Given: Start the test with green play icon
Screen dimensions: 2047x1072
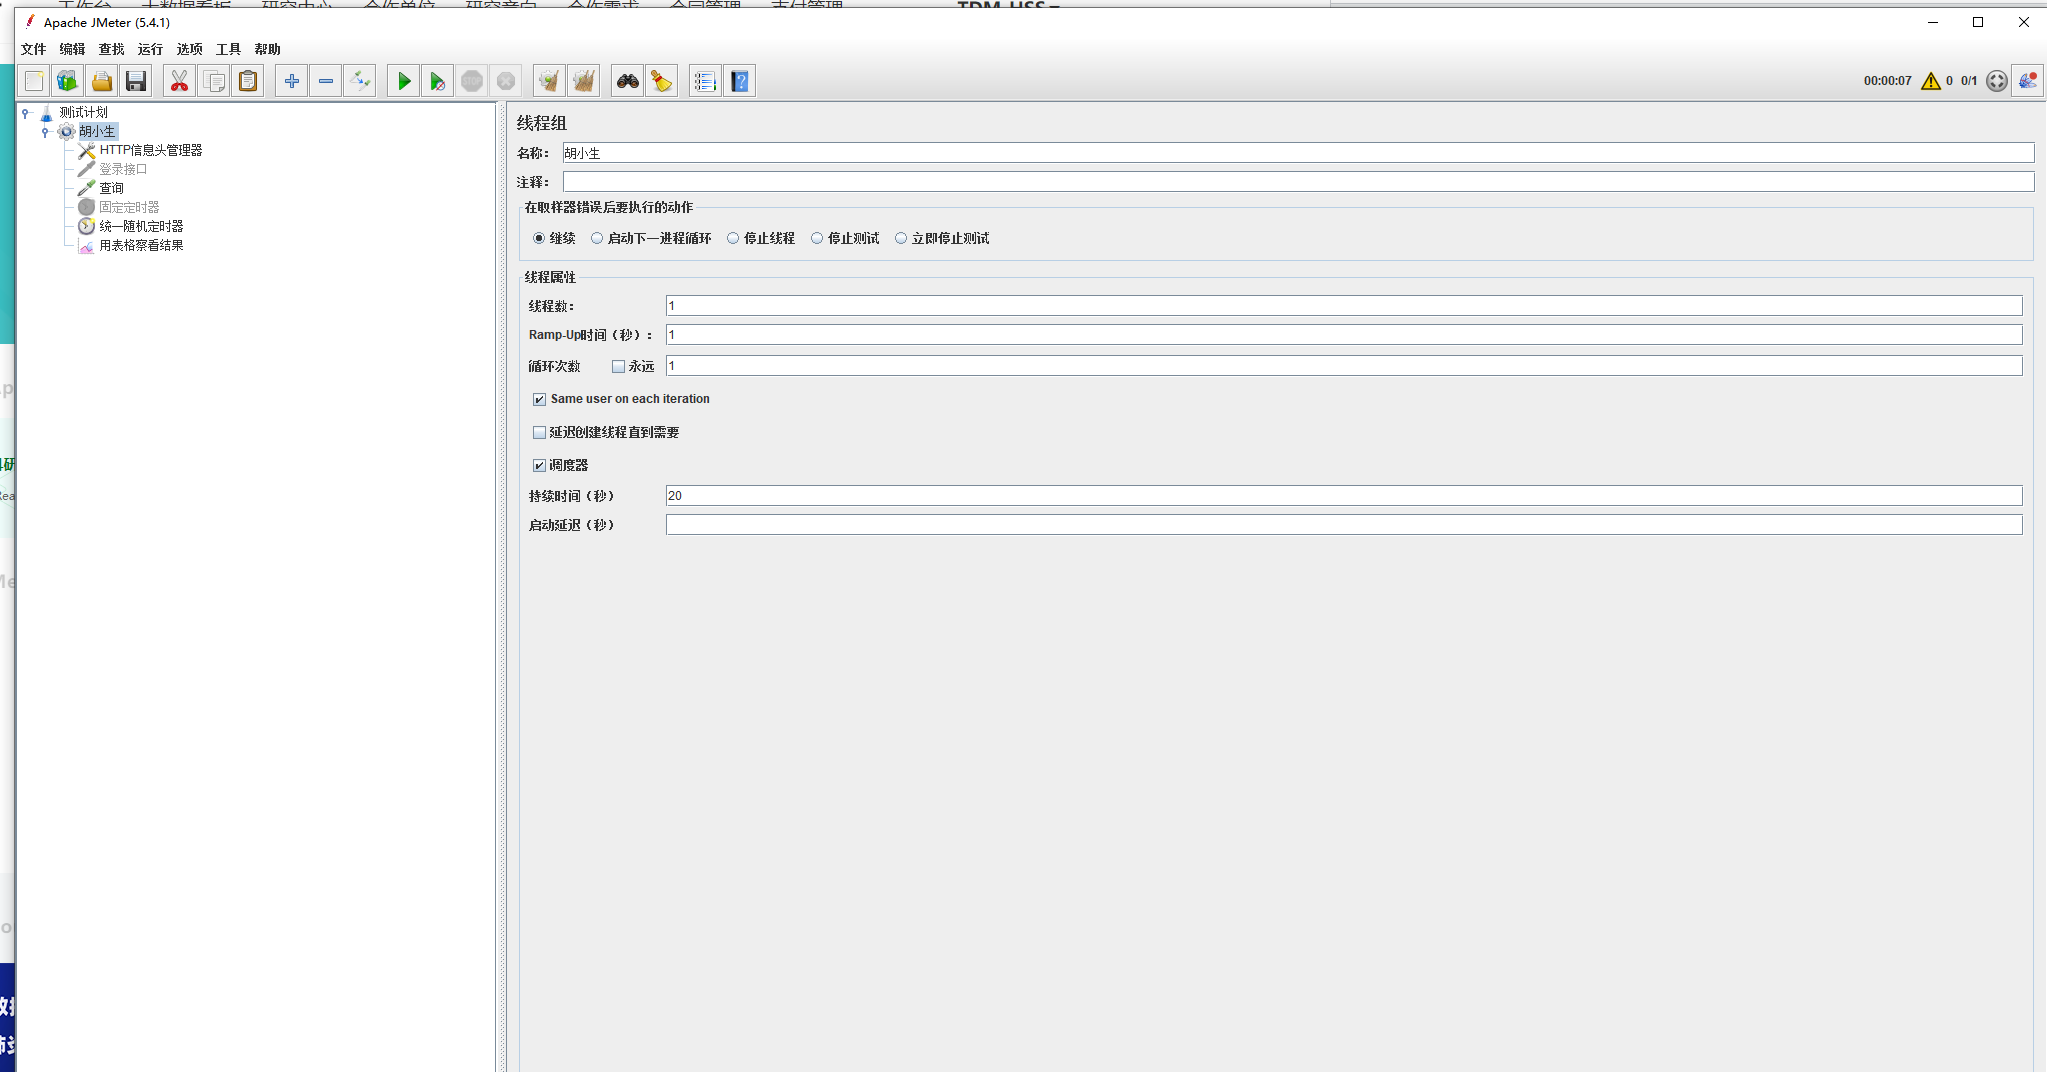Looking at the screenshot, I should tap(404, 81).
